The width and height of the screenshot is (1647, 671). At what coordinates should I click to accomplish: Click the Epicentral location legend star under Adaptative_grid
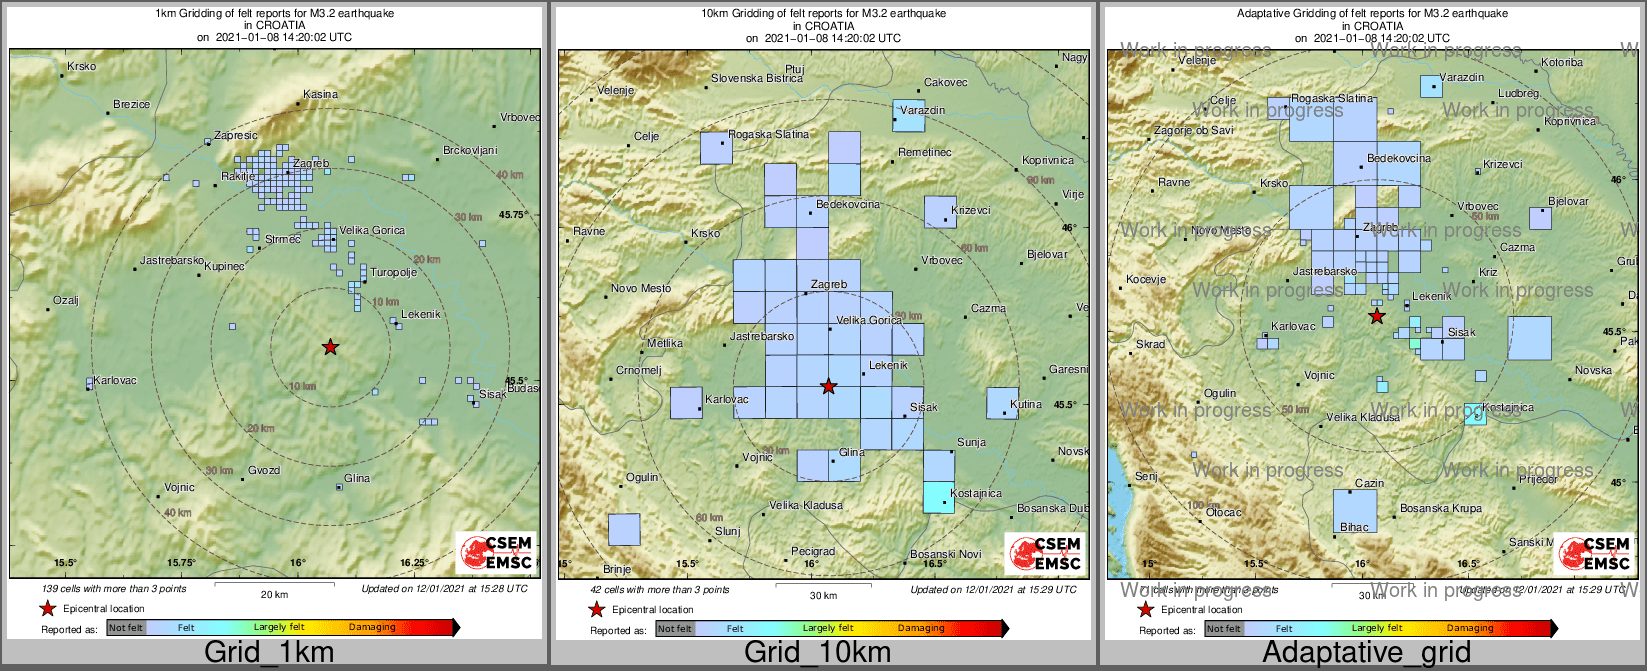tap(1145, 609)
